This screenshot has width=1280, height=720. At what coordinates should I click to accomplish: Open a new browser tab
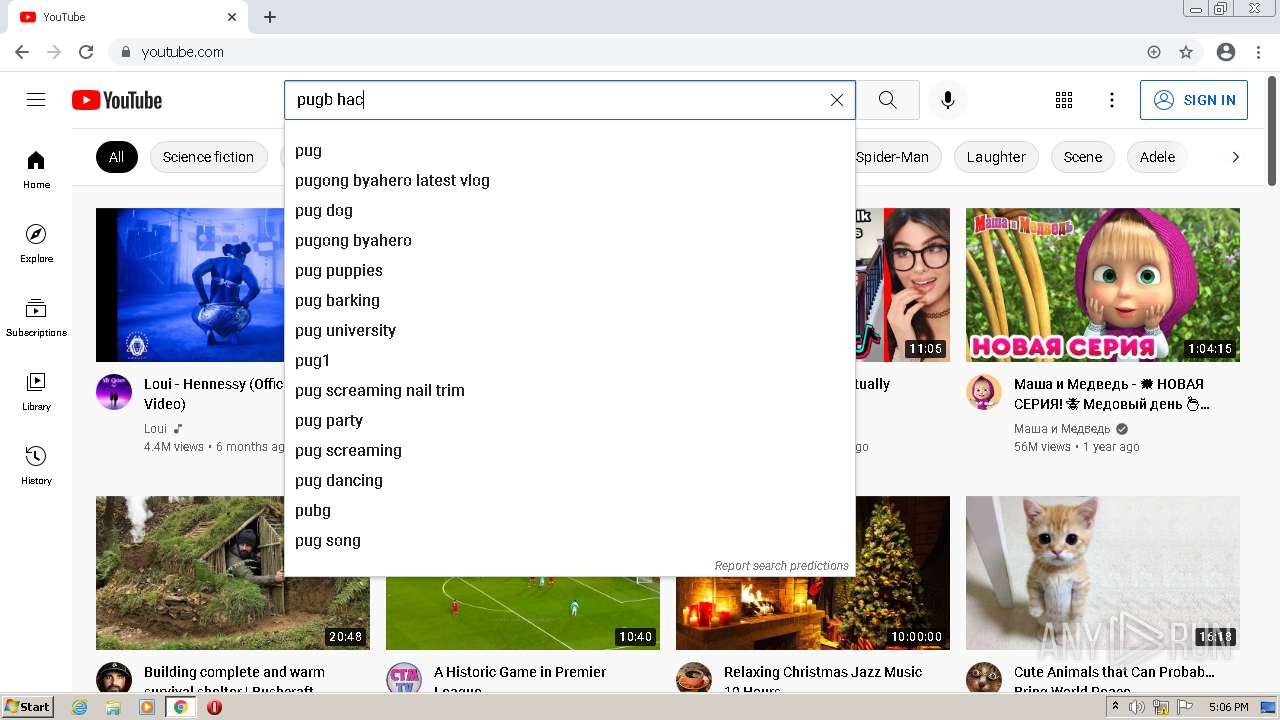pos(270,17)
